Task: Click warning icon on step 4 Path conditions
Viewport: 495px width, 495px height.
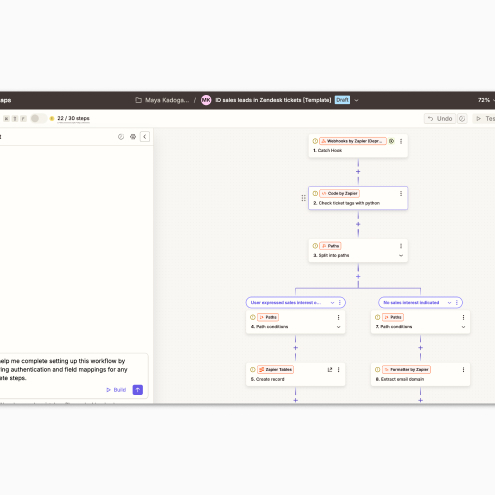Action: tap(253, 317)
